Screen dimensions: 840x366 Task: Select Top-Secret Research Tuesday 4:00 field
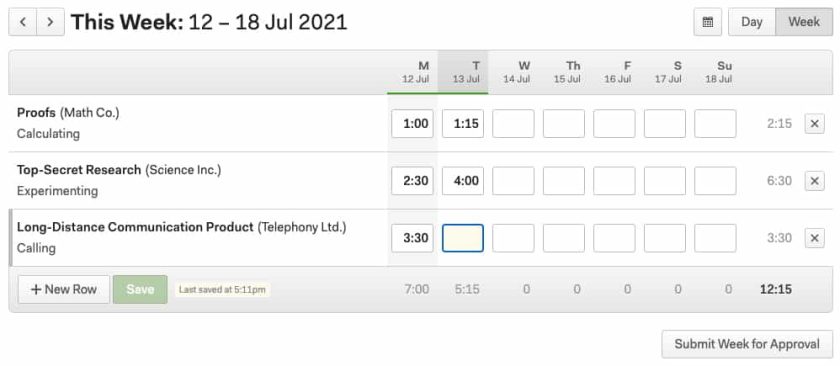(463, 181)
